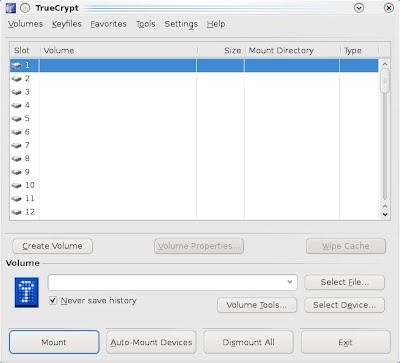Open the Volumes menu
Screen dimensions: 400x363
click(x=25, y=24)
